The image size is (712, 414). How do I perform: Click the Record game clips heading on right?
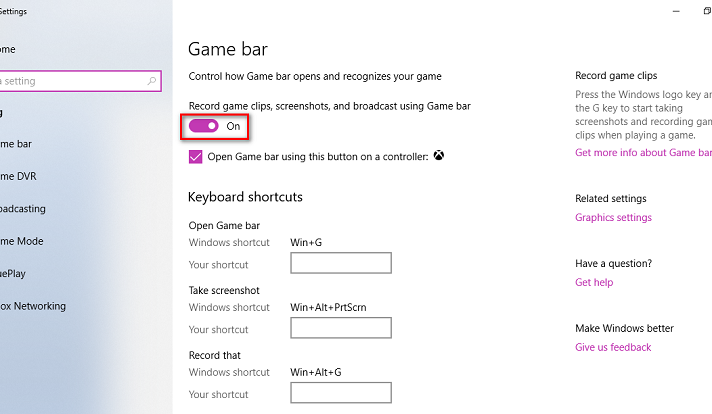616,76
